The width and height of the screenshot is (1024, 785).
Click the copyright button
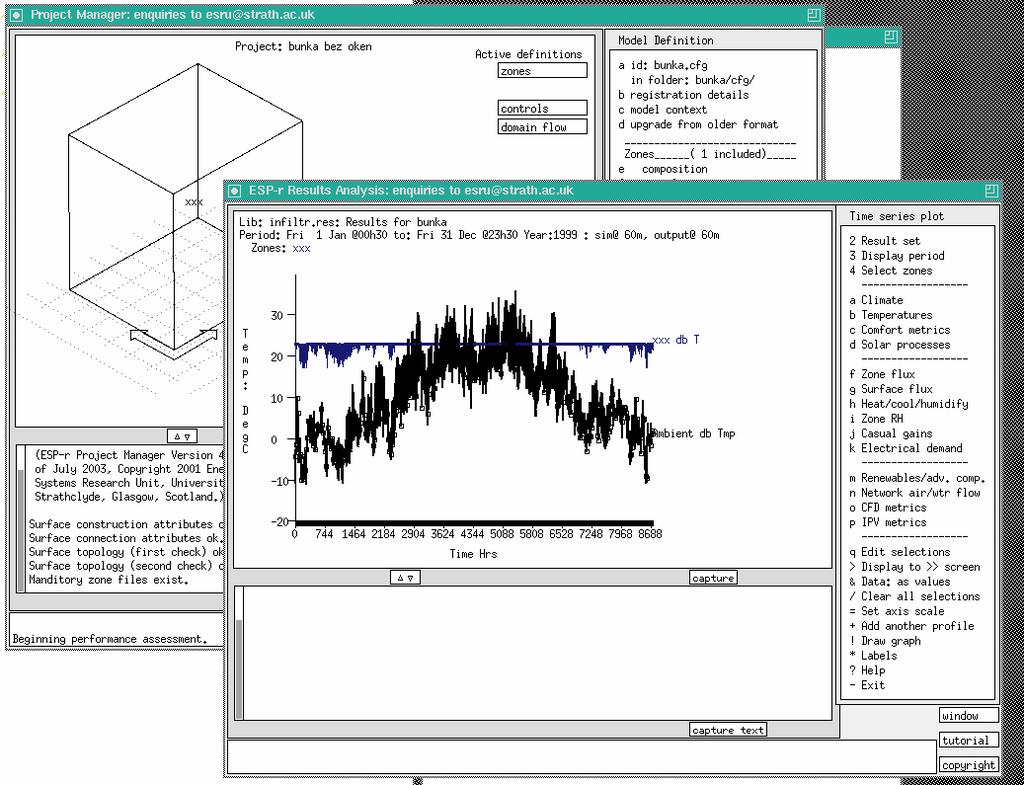(x=969, y=764)
